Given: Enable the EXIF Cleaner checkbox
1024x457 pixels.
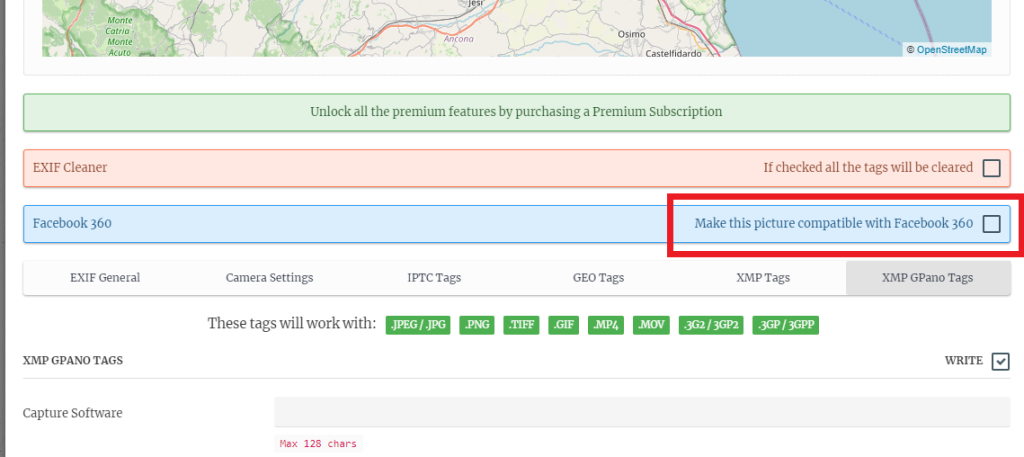Looking at the screenshot, I should [x=991, y=168].
